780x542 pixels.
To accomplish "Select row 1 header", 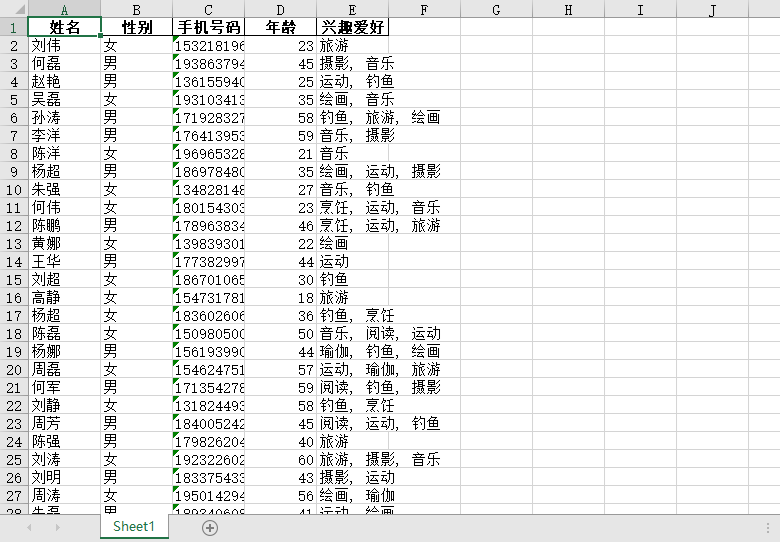I will (14, 28).
